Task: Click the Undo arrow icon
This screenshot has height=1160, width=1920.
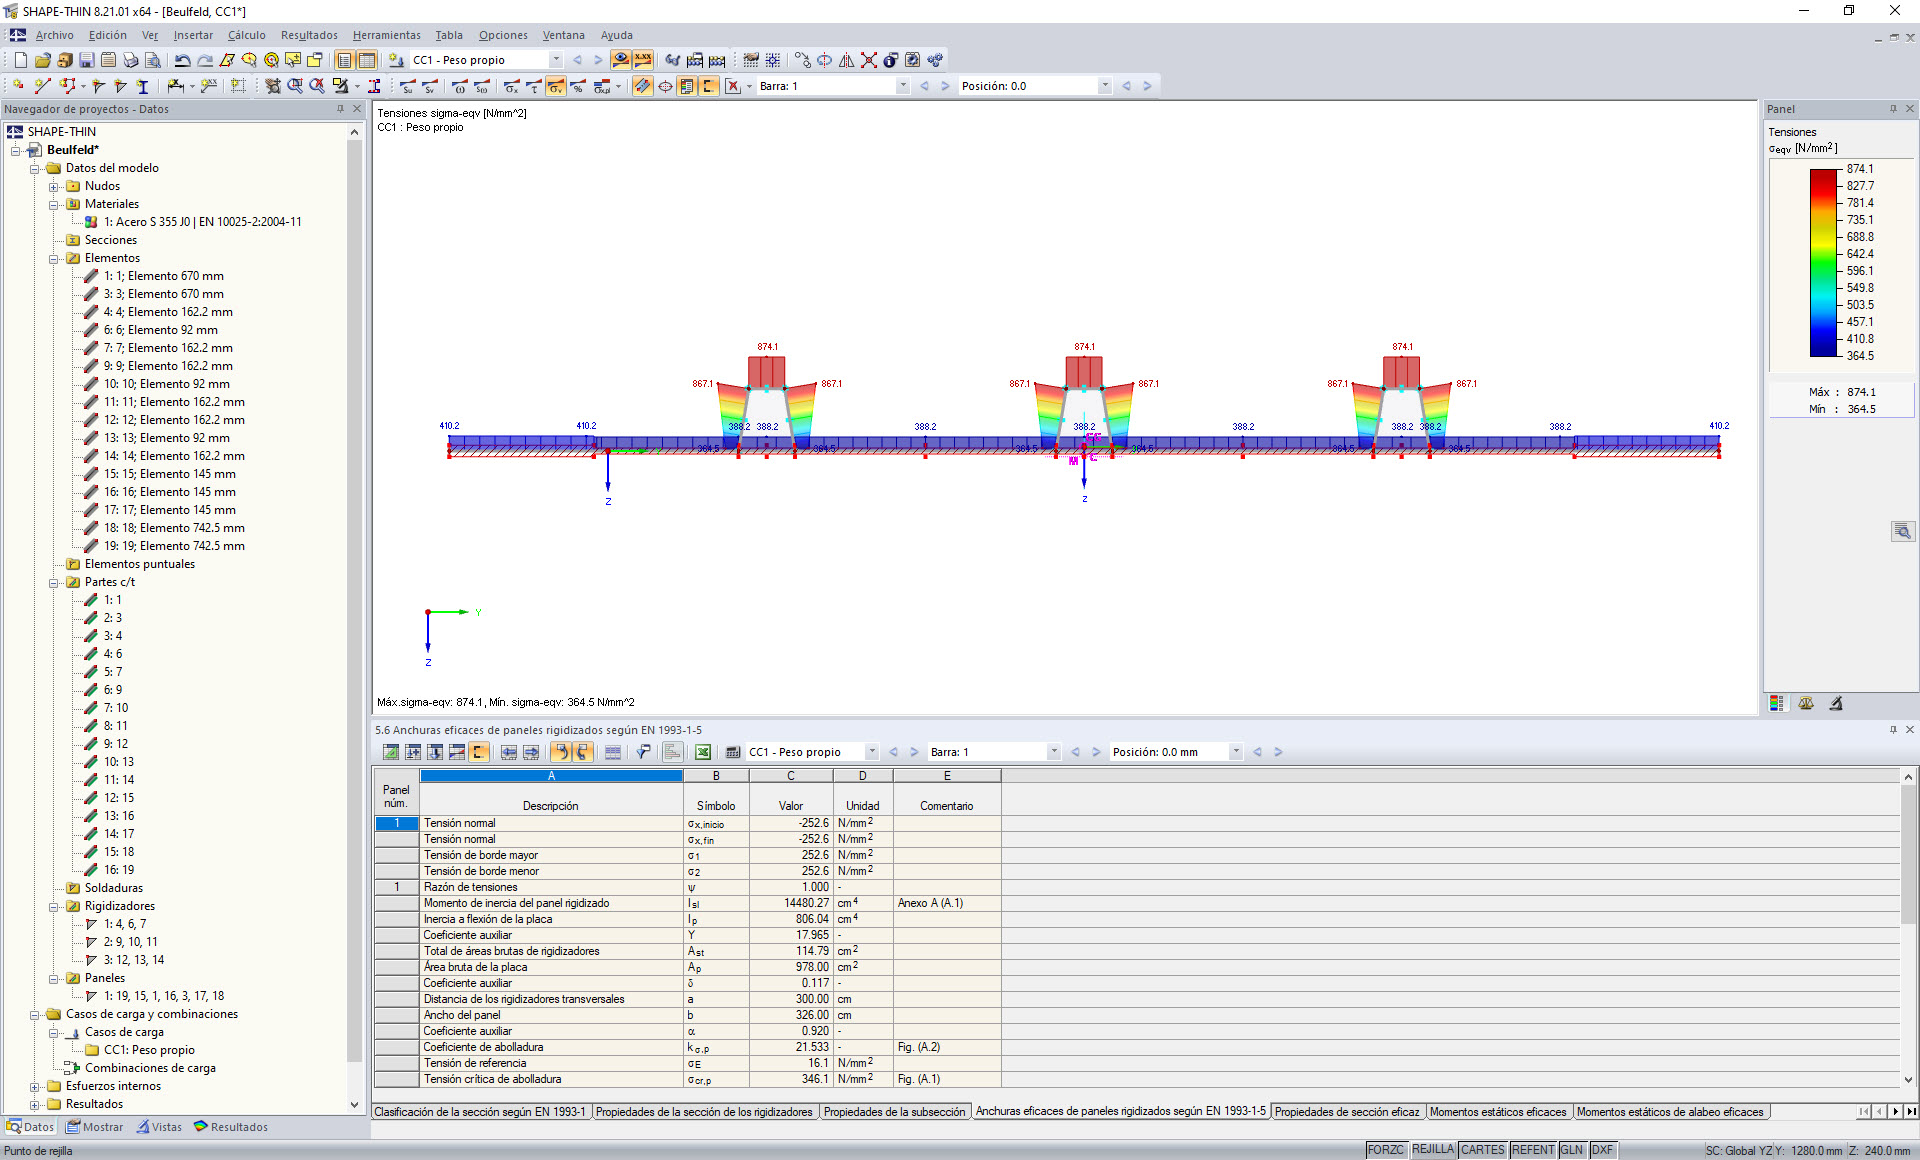Action: 182,60
